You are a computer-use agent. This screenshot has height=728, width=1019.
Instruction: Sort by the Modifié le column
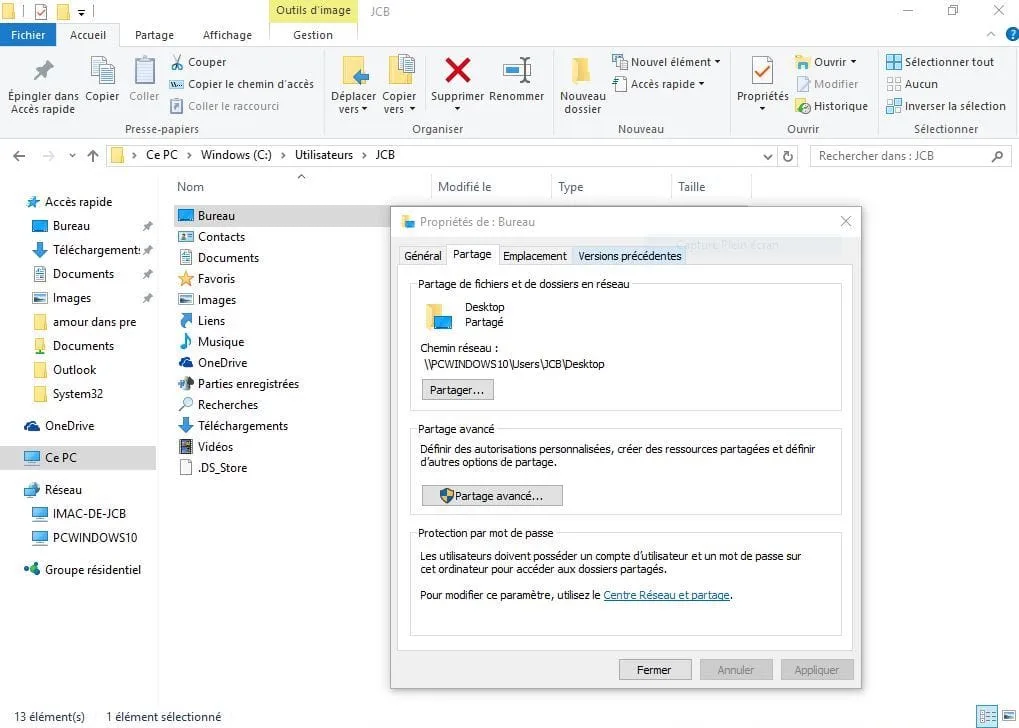pyautogui.click(x=465, y=187)
